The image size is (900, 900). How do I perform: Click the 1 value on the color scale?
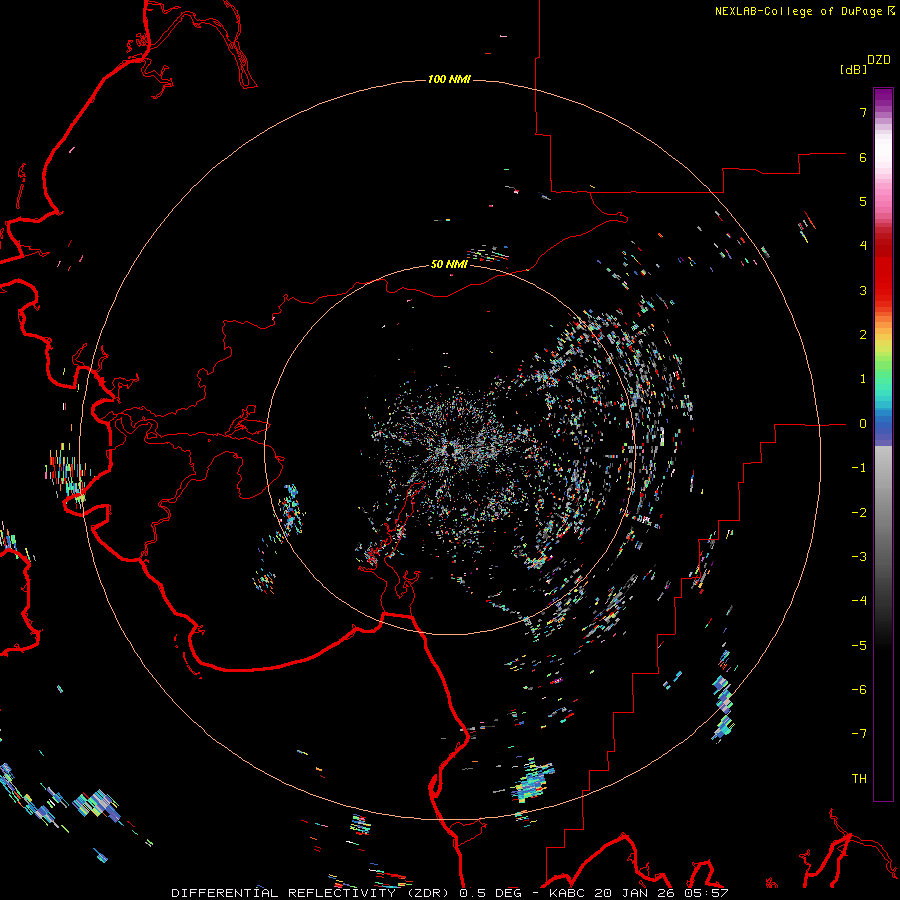coord(863,379)
